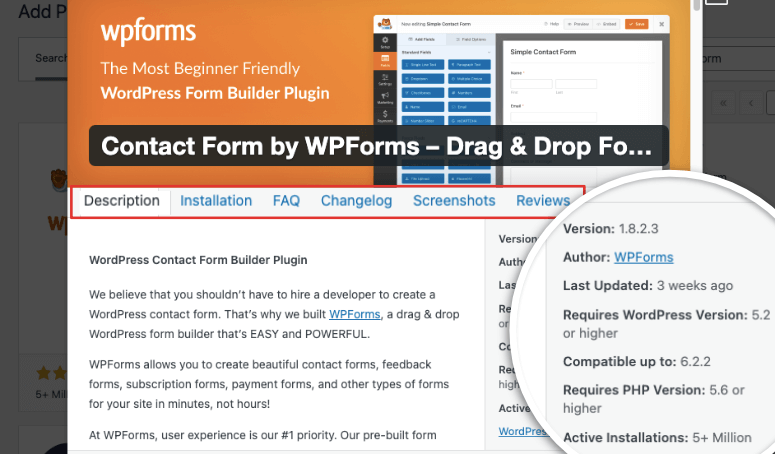Click the 'WordPress Contact Form Builder Plugin' heading

198,260
